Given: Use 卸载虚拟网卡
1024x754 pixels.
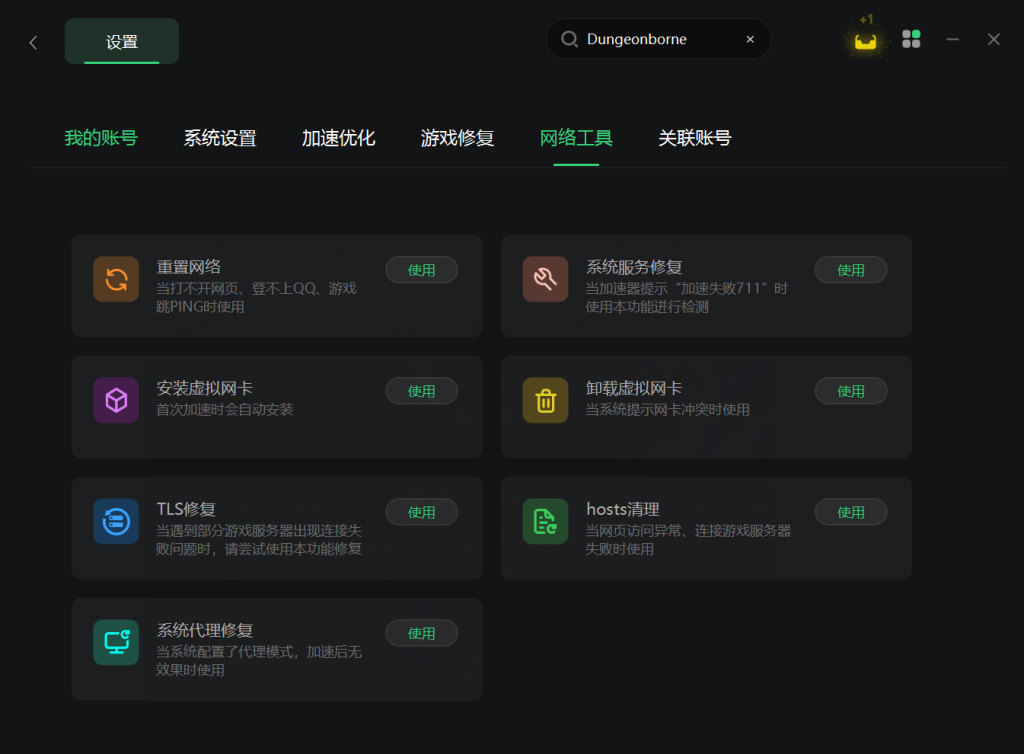Looking at the screenshot, I should 851,391.
